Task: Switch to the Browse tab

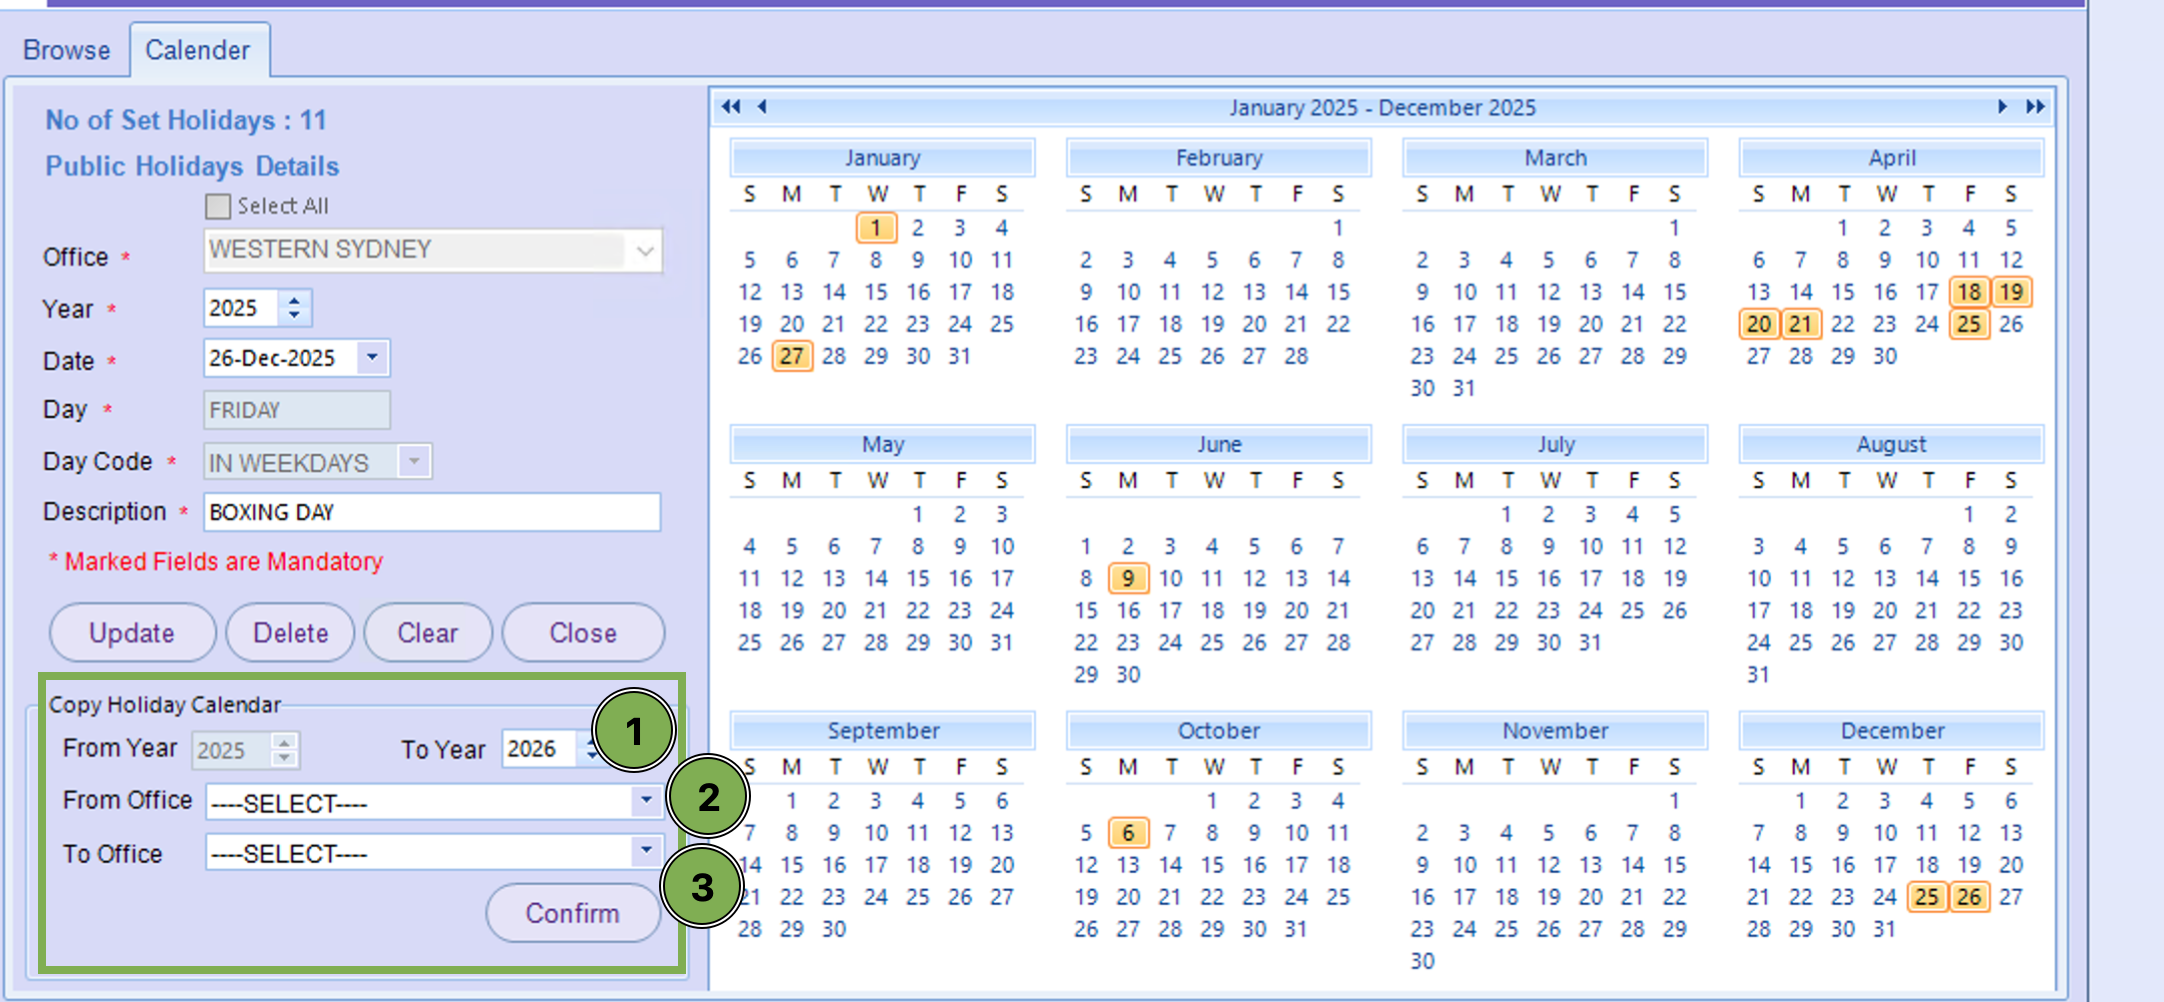Action: click(x=67, y=50)
